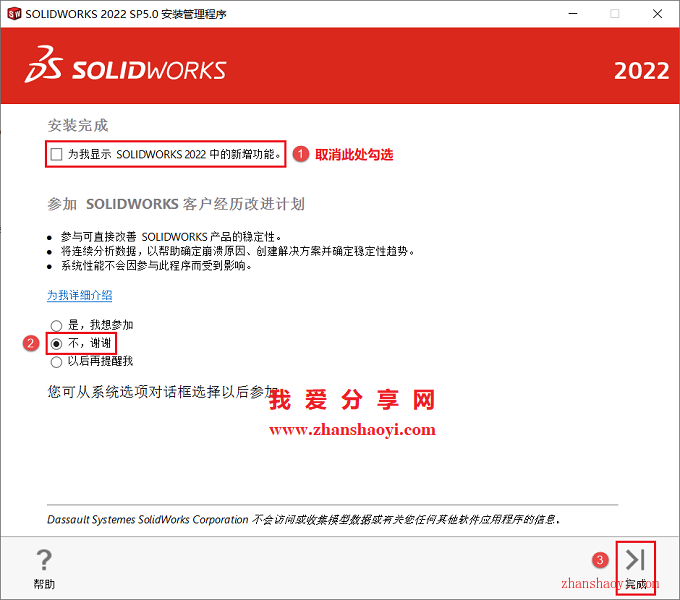Viewport: 680px width, 600px height.
Task: Click the Finish arrow icon
Action: pyautogui.click(x=635, y=559)
